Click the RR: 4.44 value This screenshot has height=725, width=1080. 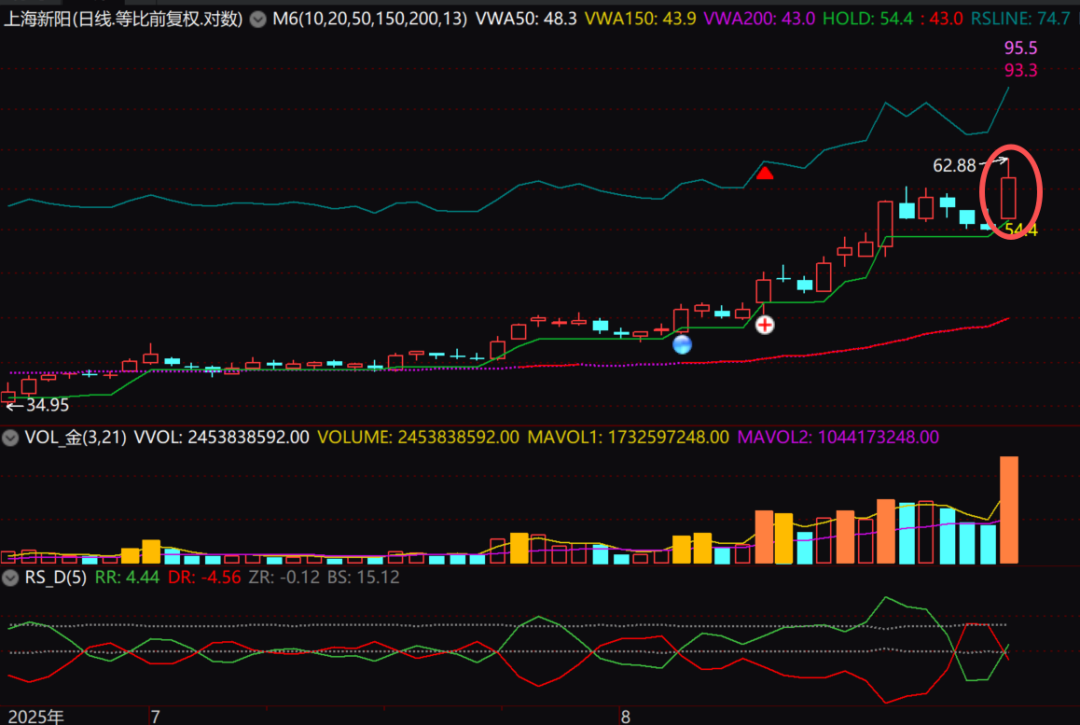[x=127, y=577]
